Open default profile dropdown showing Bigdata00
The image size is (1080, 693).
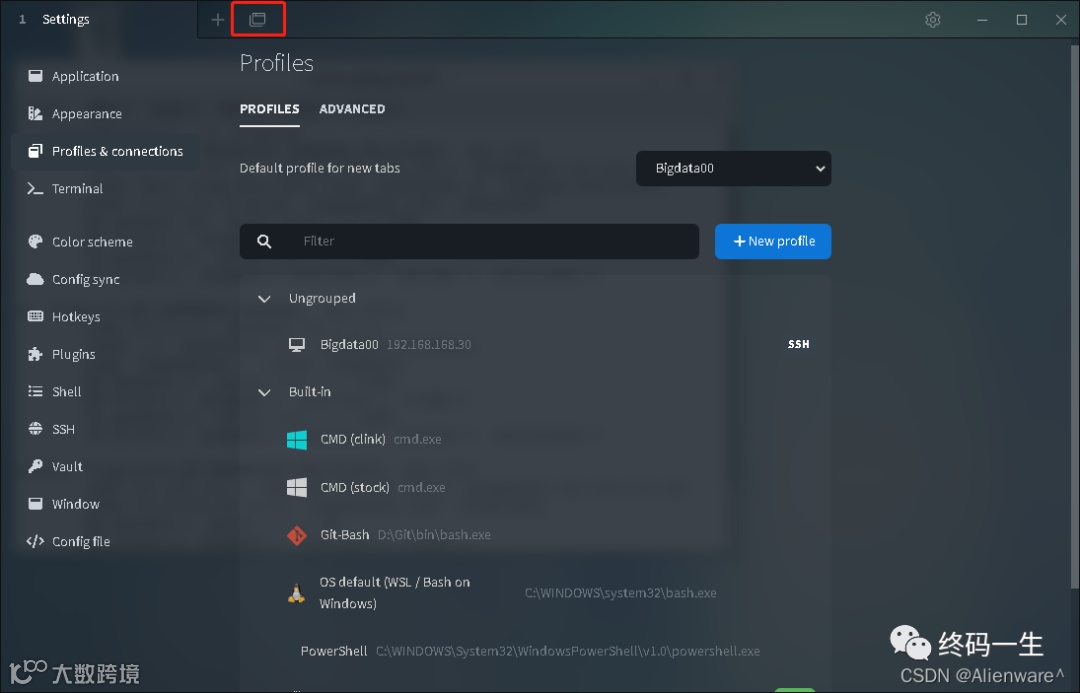[x=734, y=168]
